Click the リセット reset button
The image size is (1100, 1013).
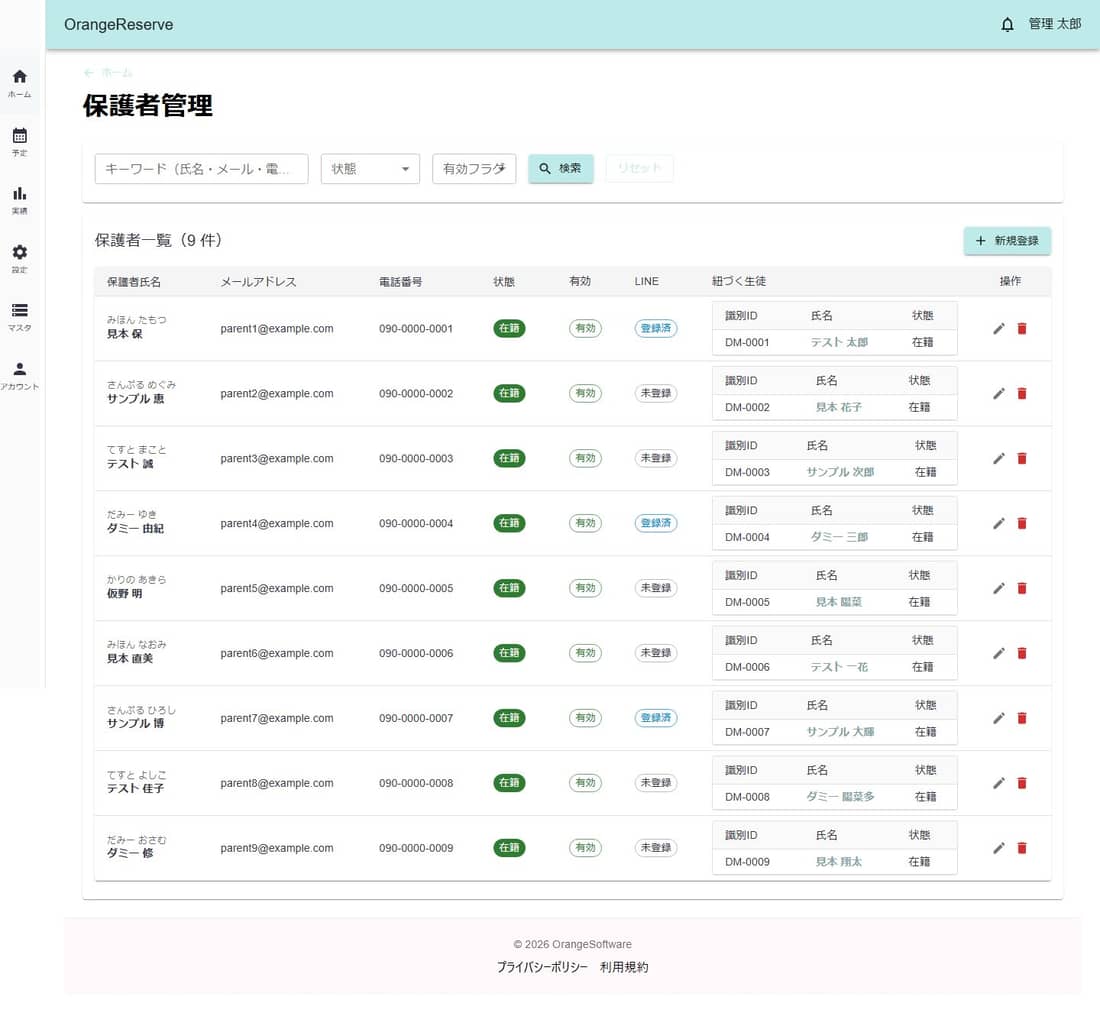[x=639, y=169]
